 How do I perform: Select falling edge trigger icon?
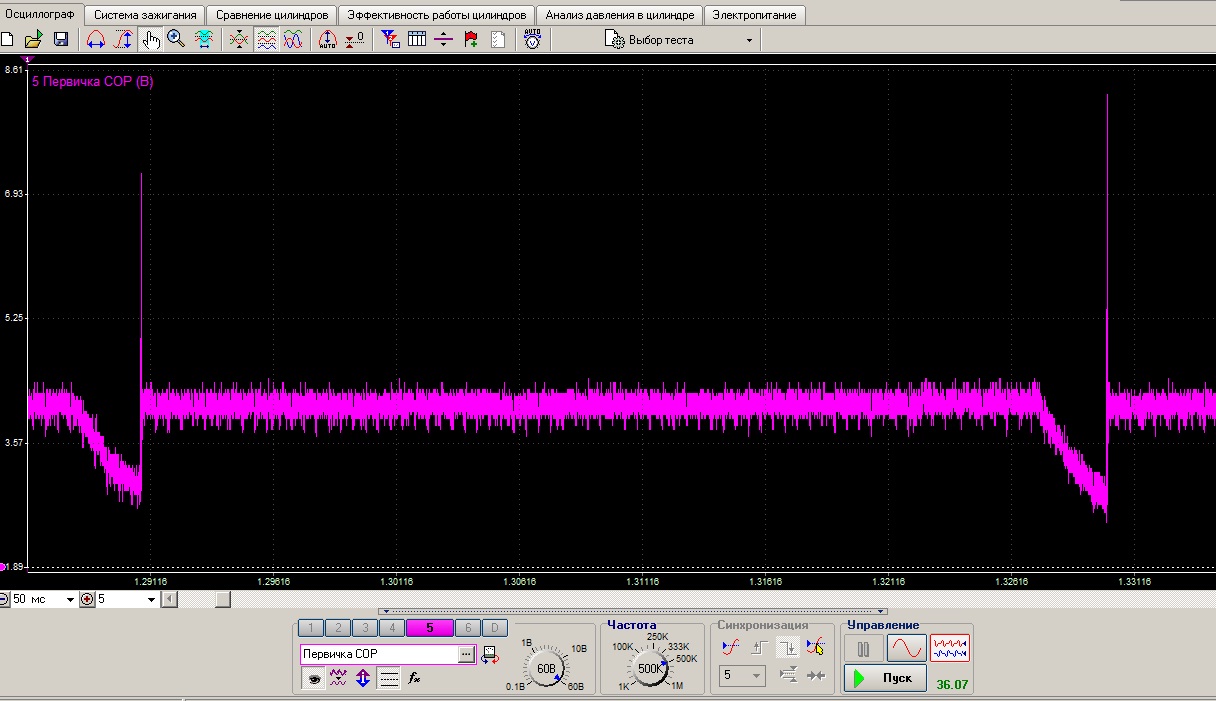pos(788,647)
